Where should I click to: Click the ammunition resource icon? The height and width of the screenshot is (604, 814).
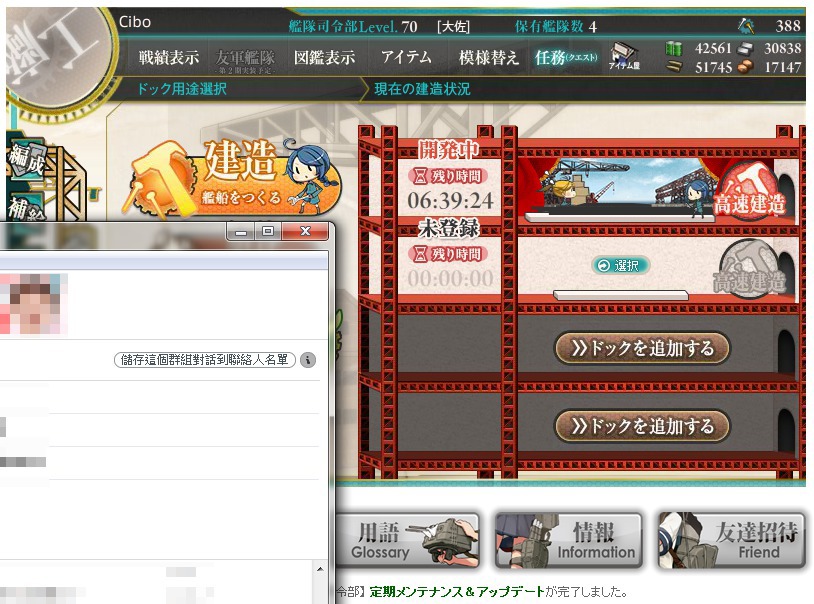pyautogui.click(x=674, y=66)
